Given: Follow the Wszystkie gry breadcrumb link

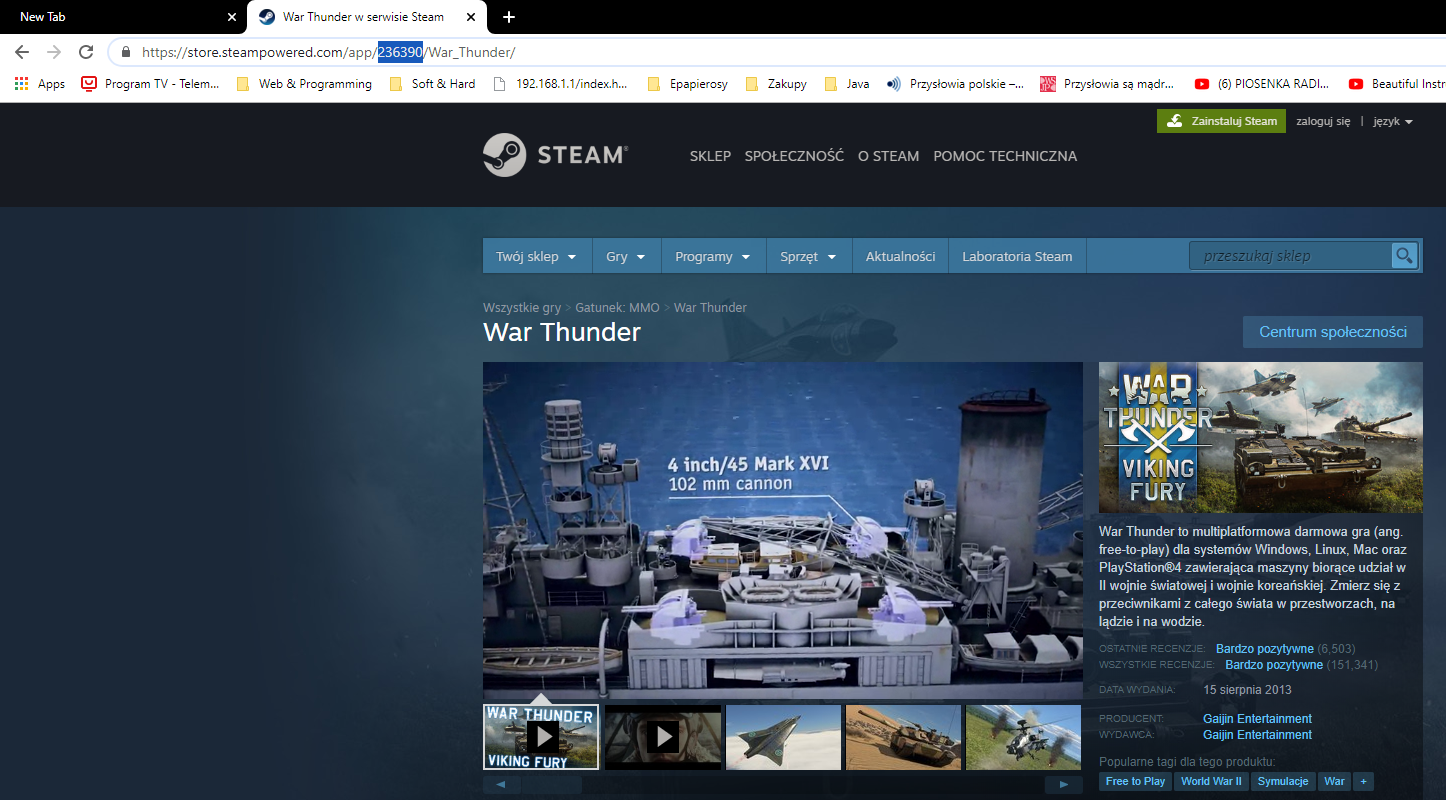Looking at the screenshot, I should point(522,307).
